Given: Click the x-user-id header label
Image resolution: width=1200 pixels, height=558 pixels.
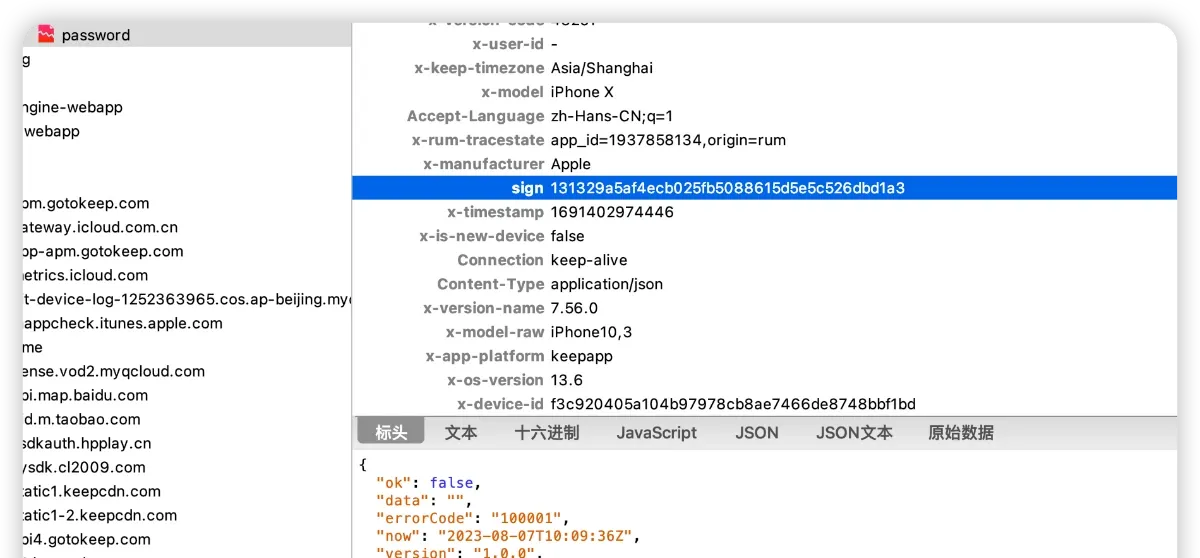Looking at the screenshot, I should 508,44.
